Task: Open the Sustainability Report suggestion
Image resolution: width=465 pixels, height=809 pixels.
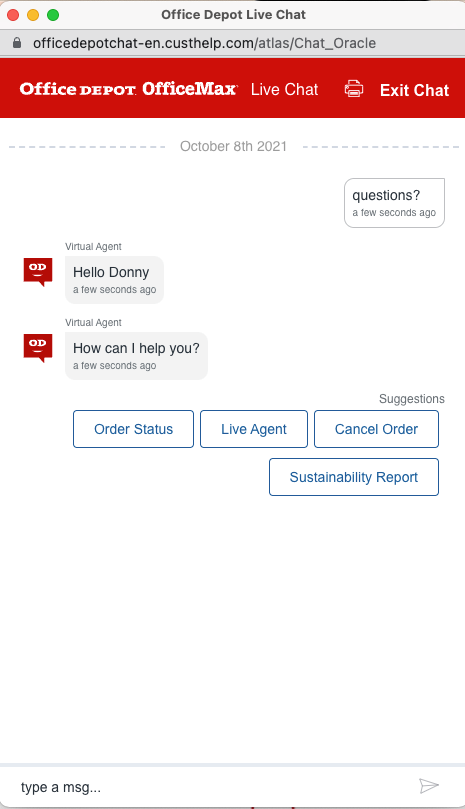Action: pyautogui.click(x=354, y=477)
